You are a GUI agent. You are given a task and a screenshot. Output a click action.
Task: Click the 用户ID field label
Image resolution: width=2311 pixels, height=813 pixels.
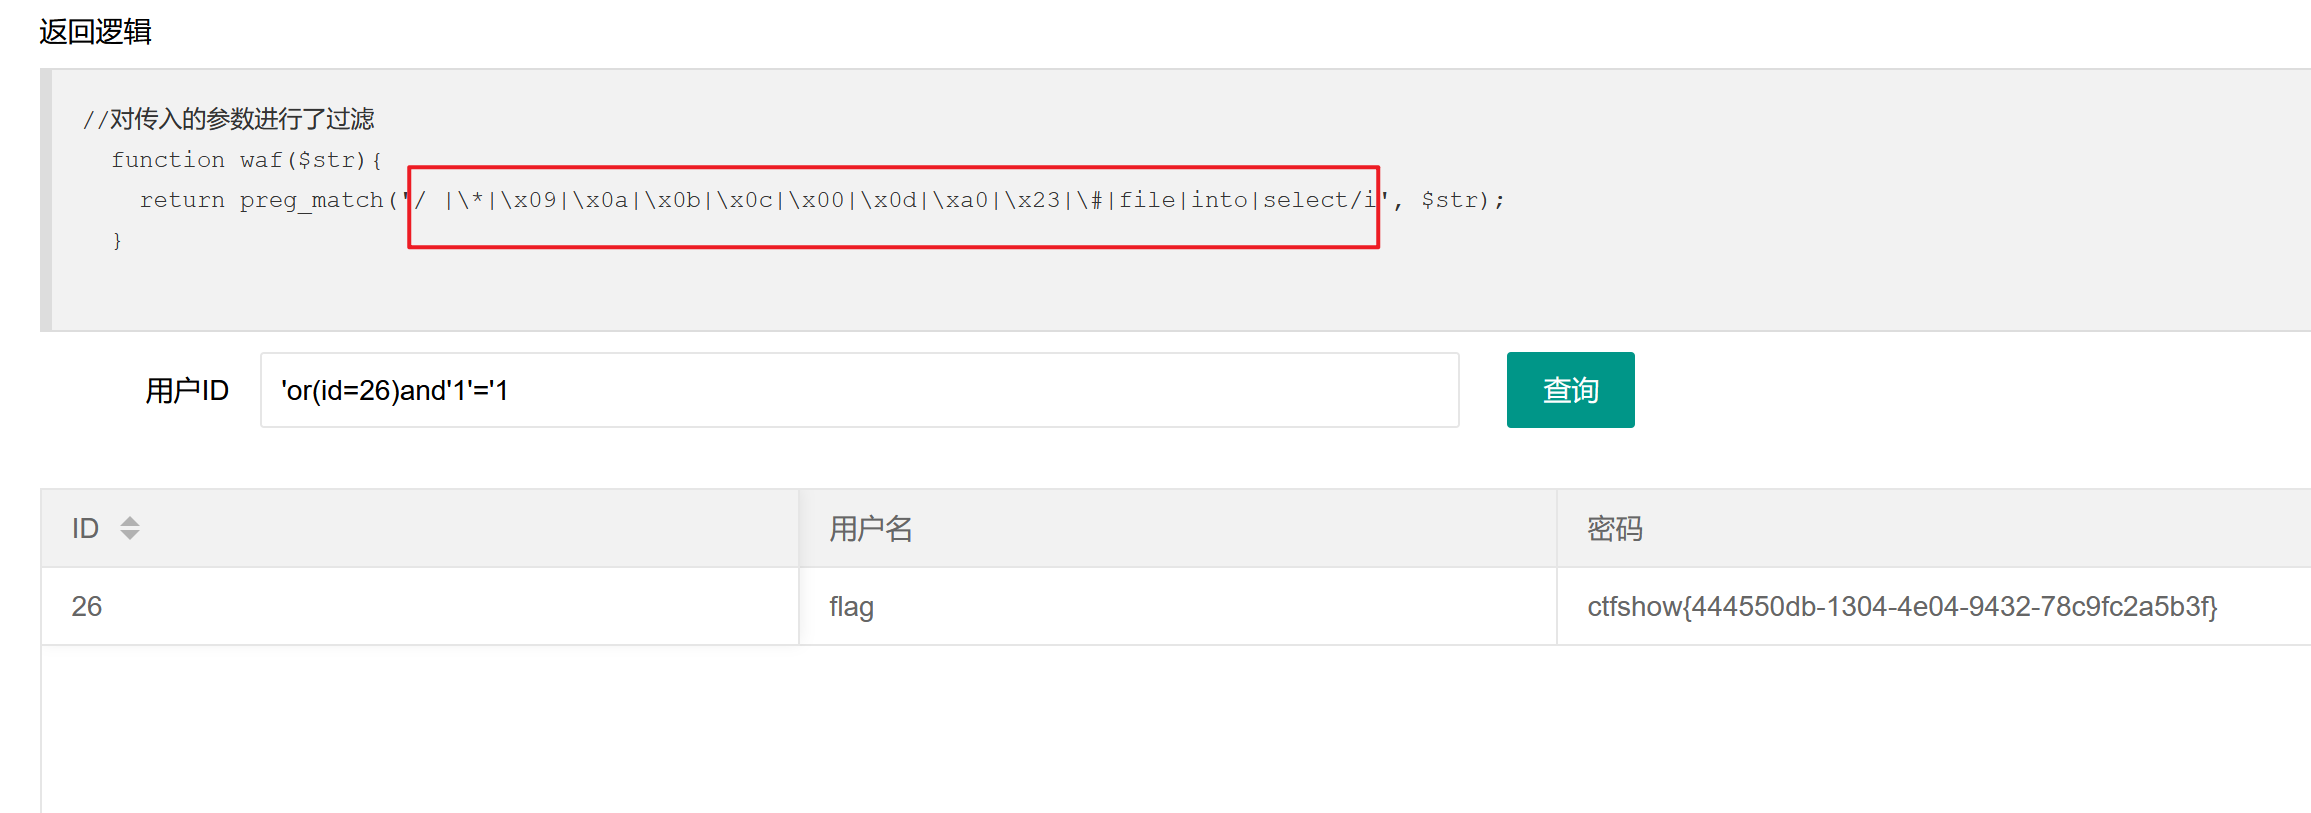coord(187,390)
